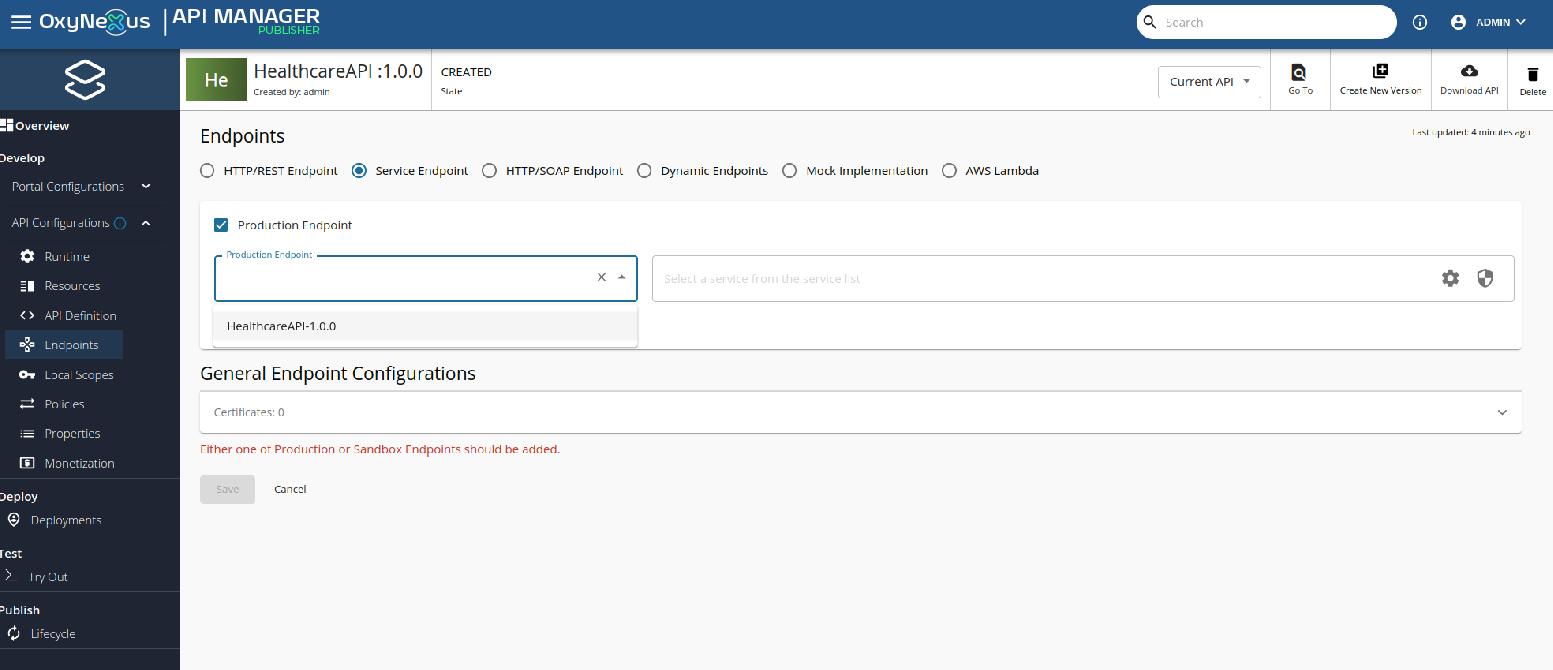Select HTTP/SOAP Endpoint radio button

pyautogui.click(x=489, y=170)
